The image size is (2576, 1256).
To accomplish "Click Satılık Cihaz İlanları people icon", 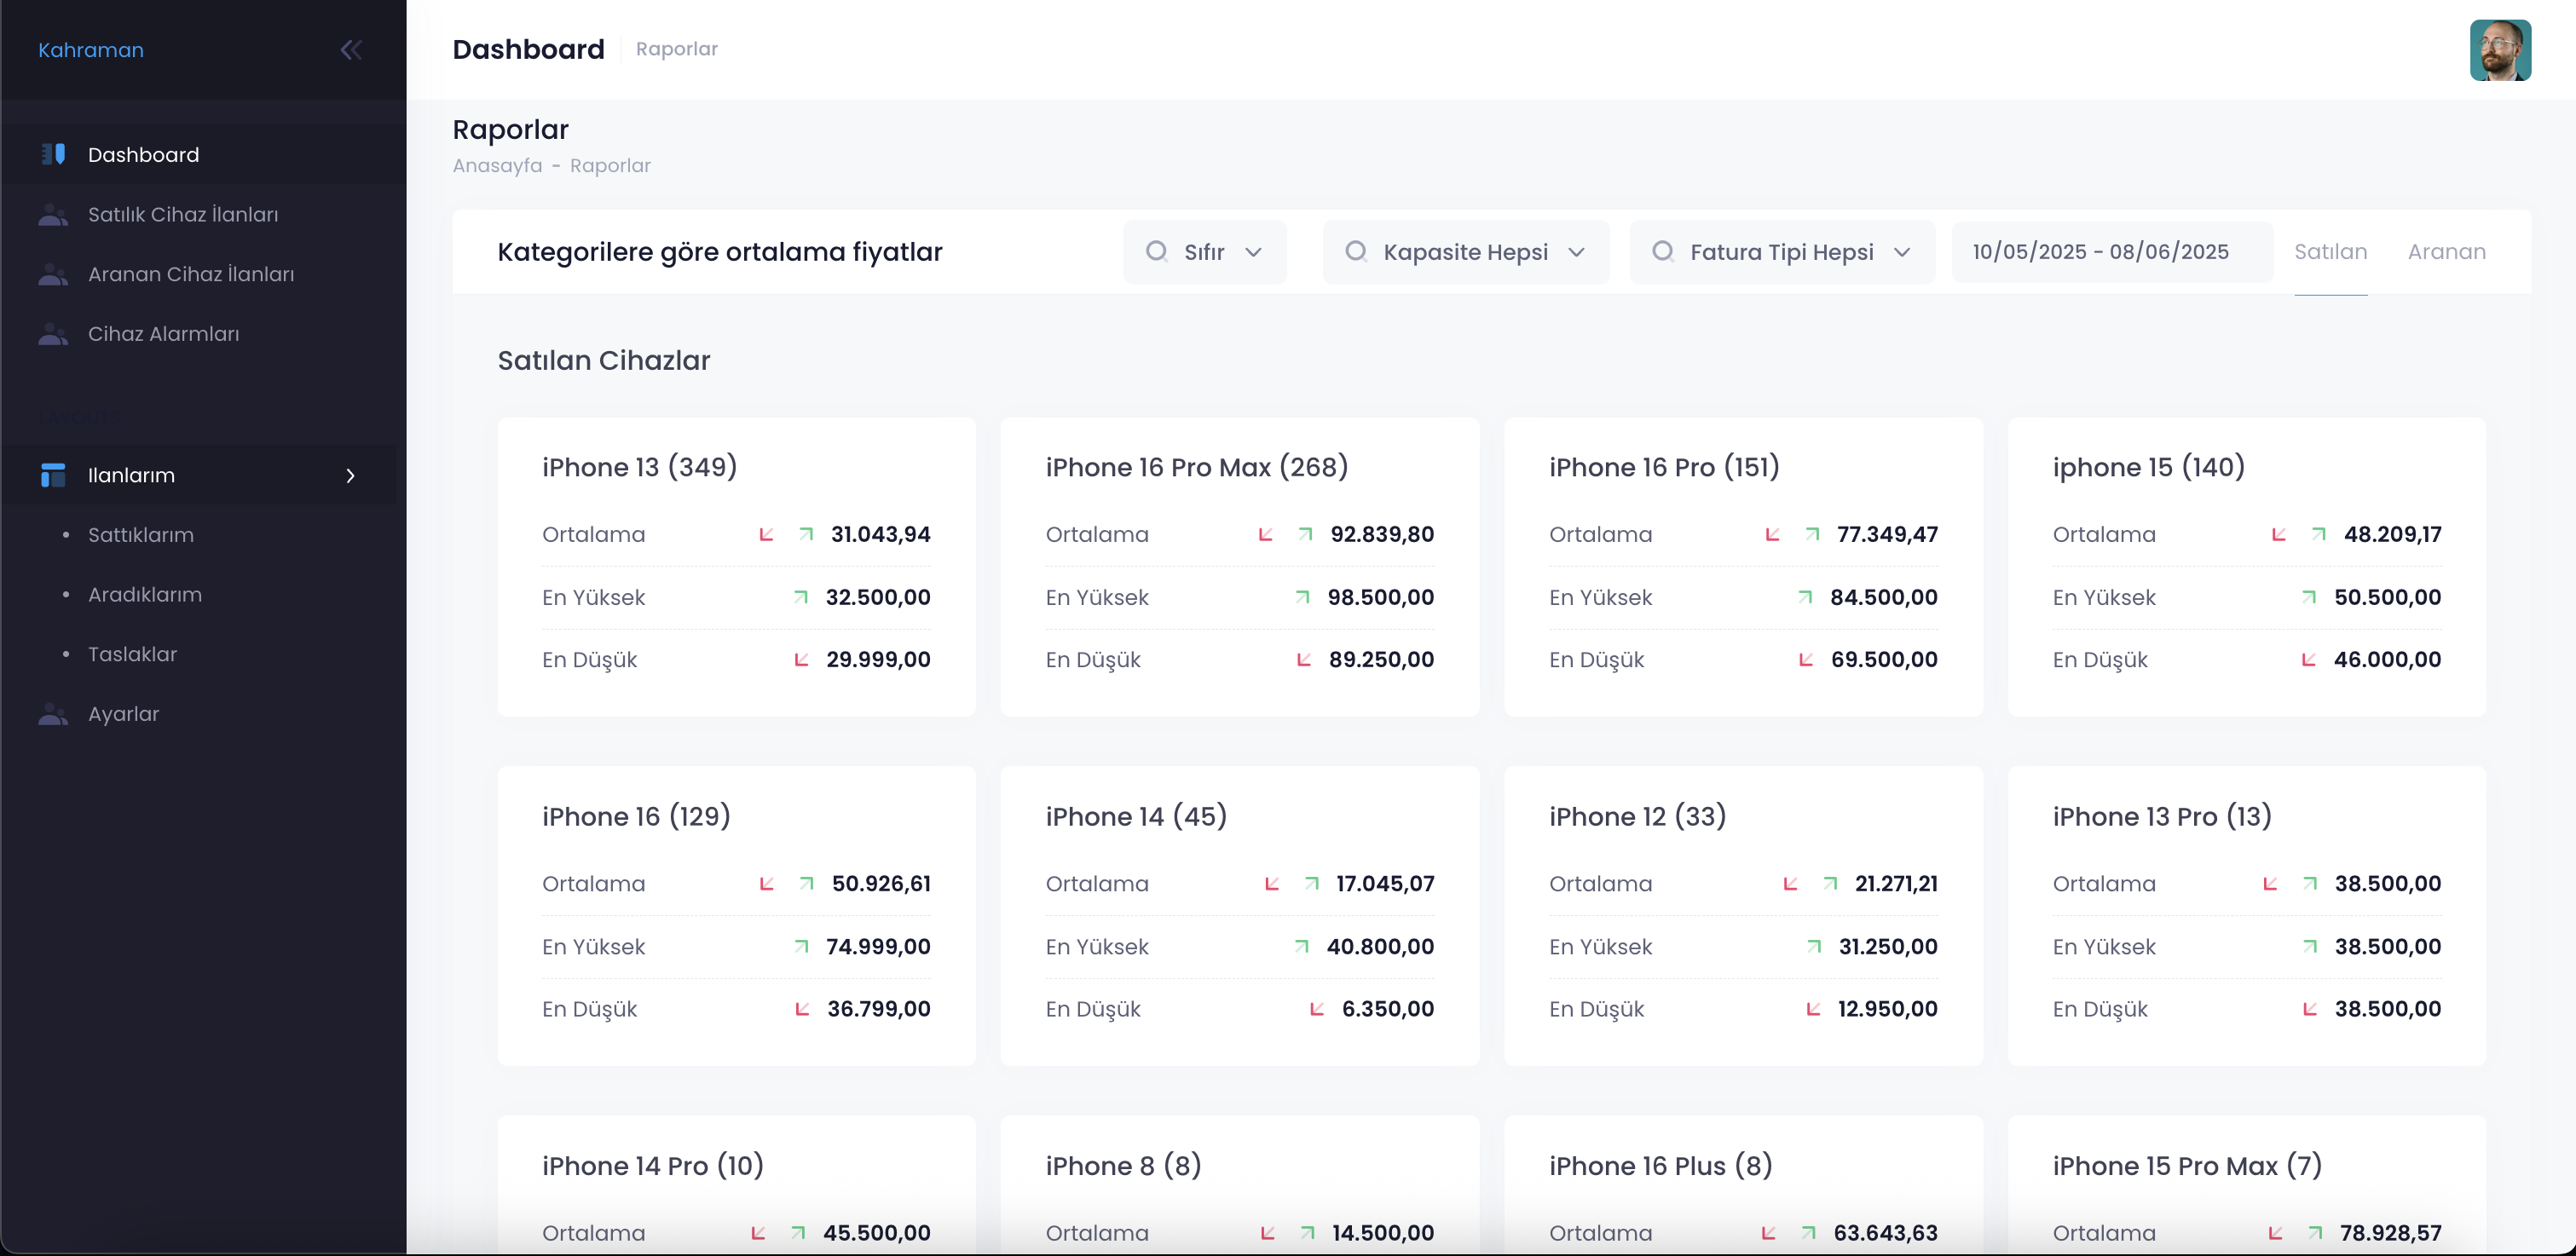I will 53,214.
